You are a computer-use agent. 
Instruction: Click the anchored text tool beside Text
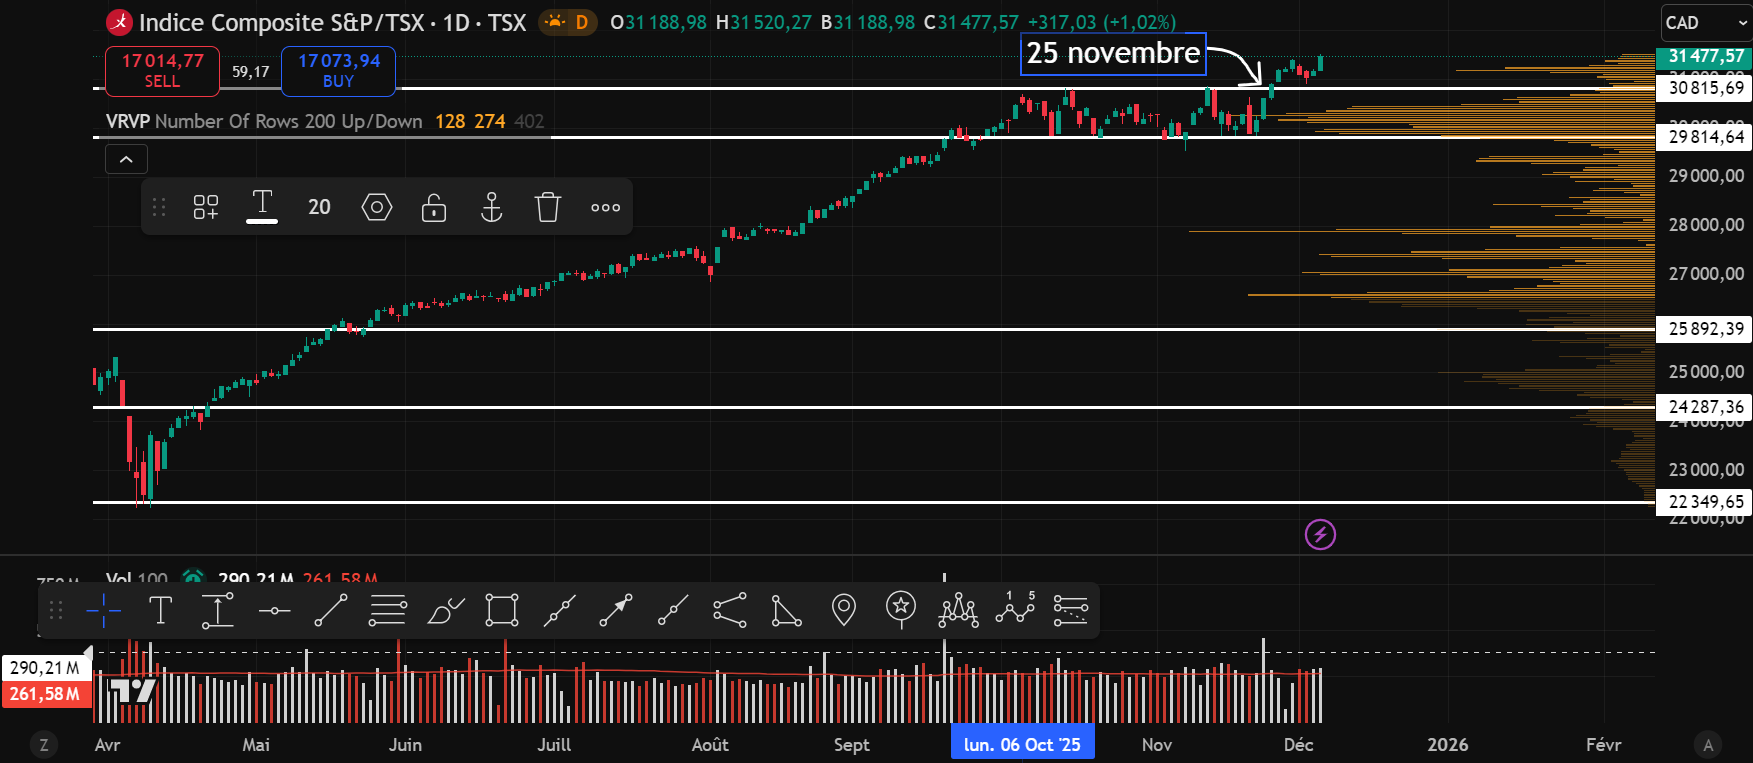click(217, 610)
